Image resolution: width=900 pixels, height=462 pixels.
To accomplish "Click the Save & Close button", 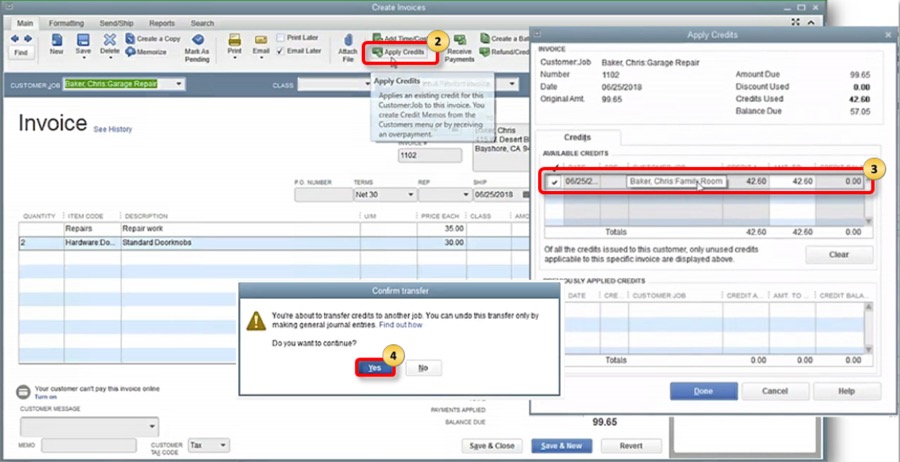I will [x=491, y=446].
